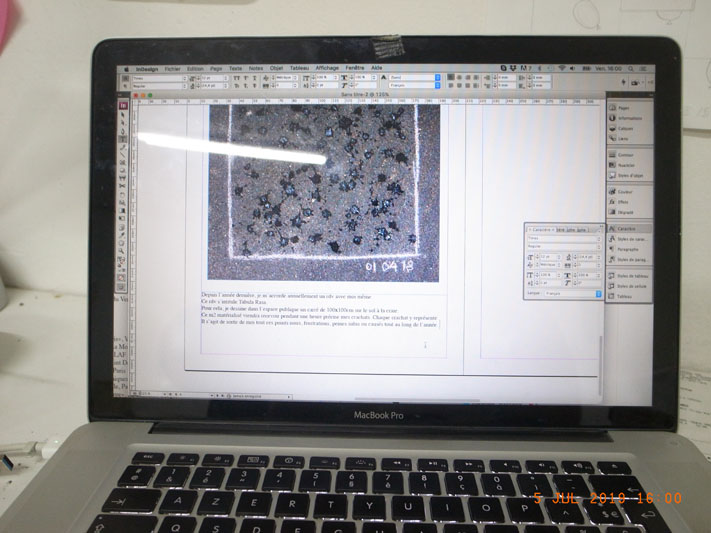Viewport: 711px width, 533px height.
Task: Open the Wi-Fi status menu
Action: [562, 68]
